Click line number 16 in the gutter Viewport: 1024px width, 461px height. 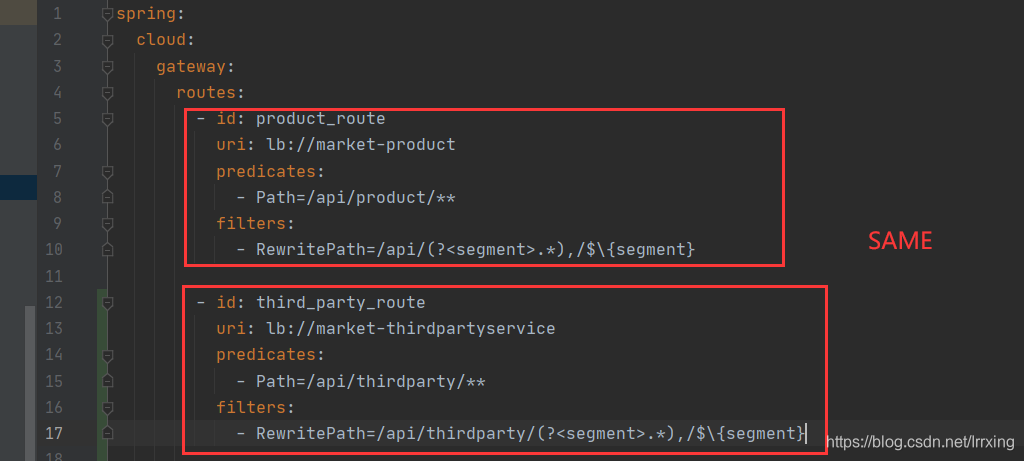53,407
